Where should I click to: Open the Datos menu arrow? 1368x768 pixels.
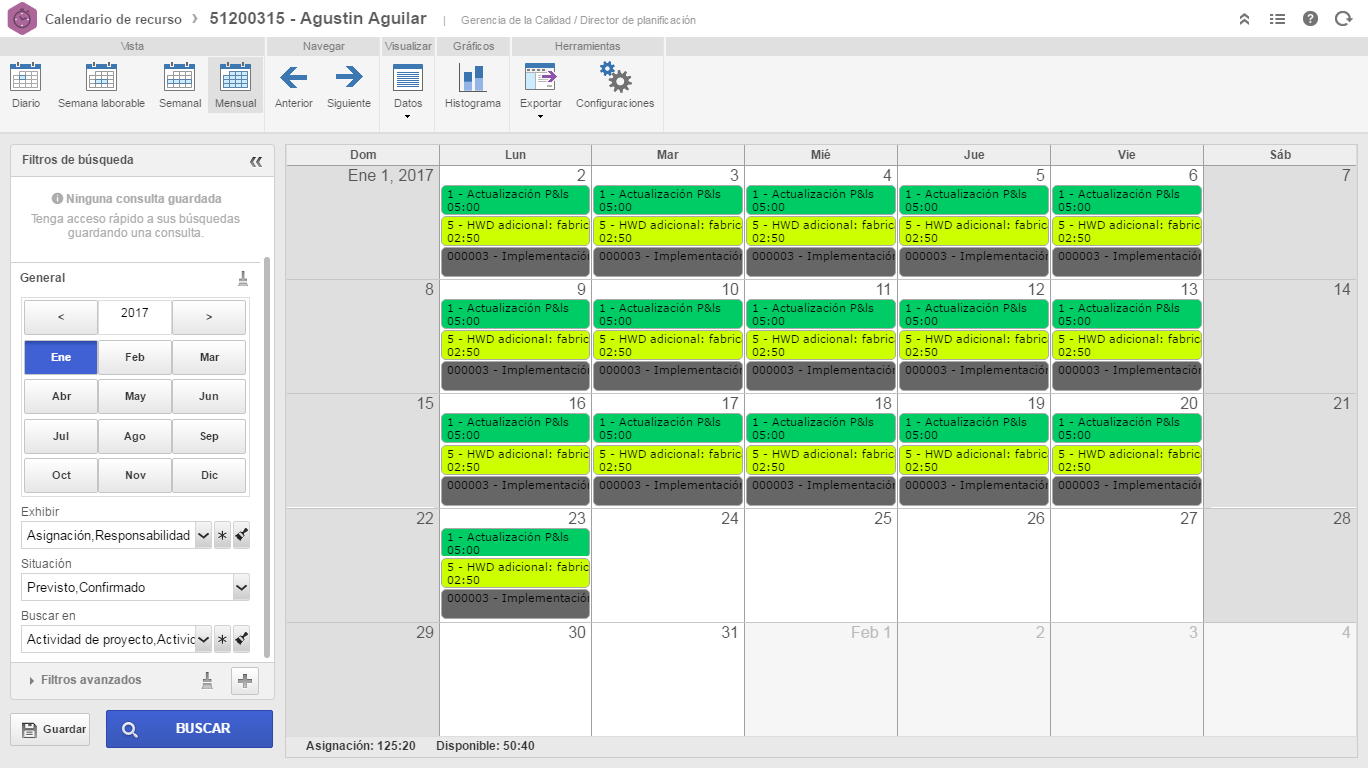point(407,116)
